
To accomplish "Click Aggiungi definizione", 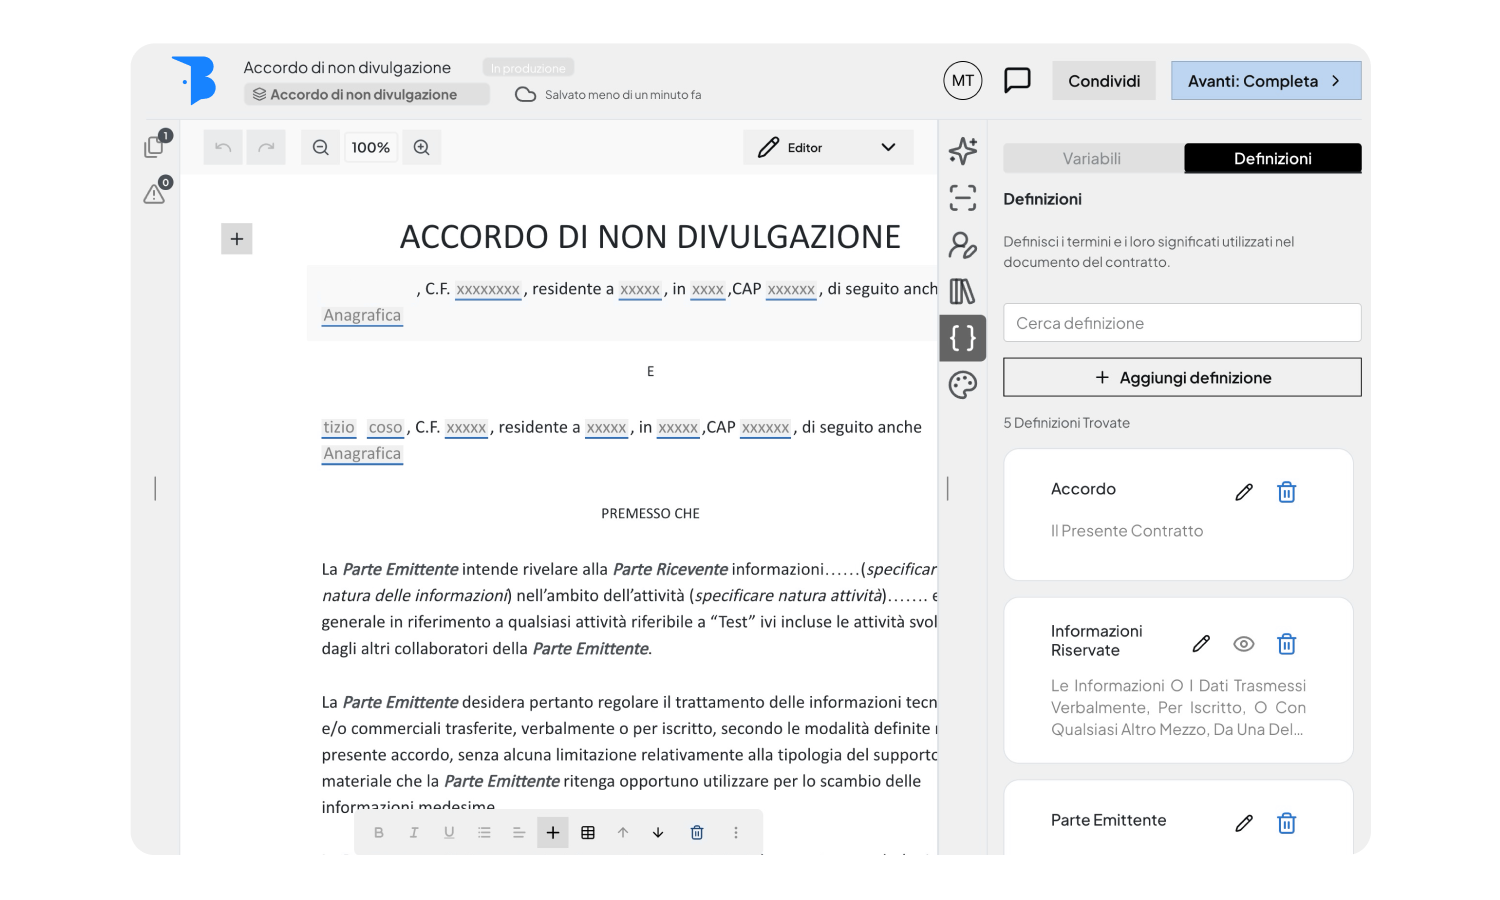I will tap(1181, 377).
